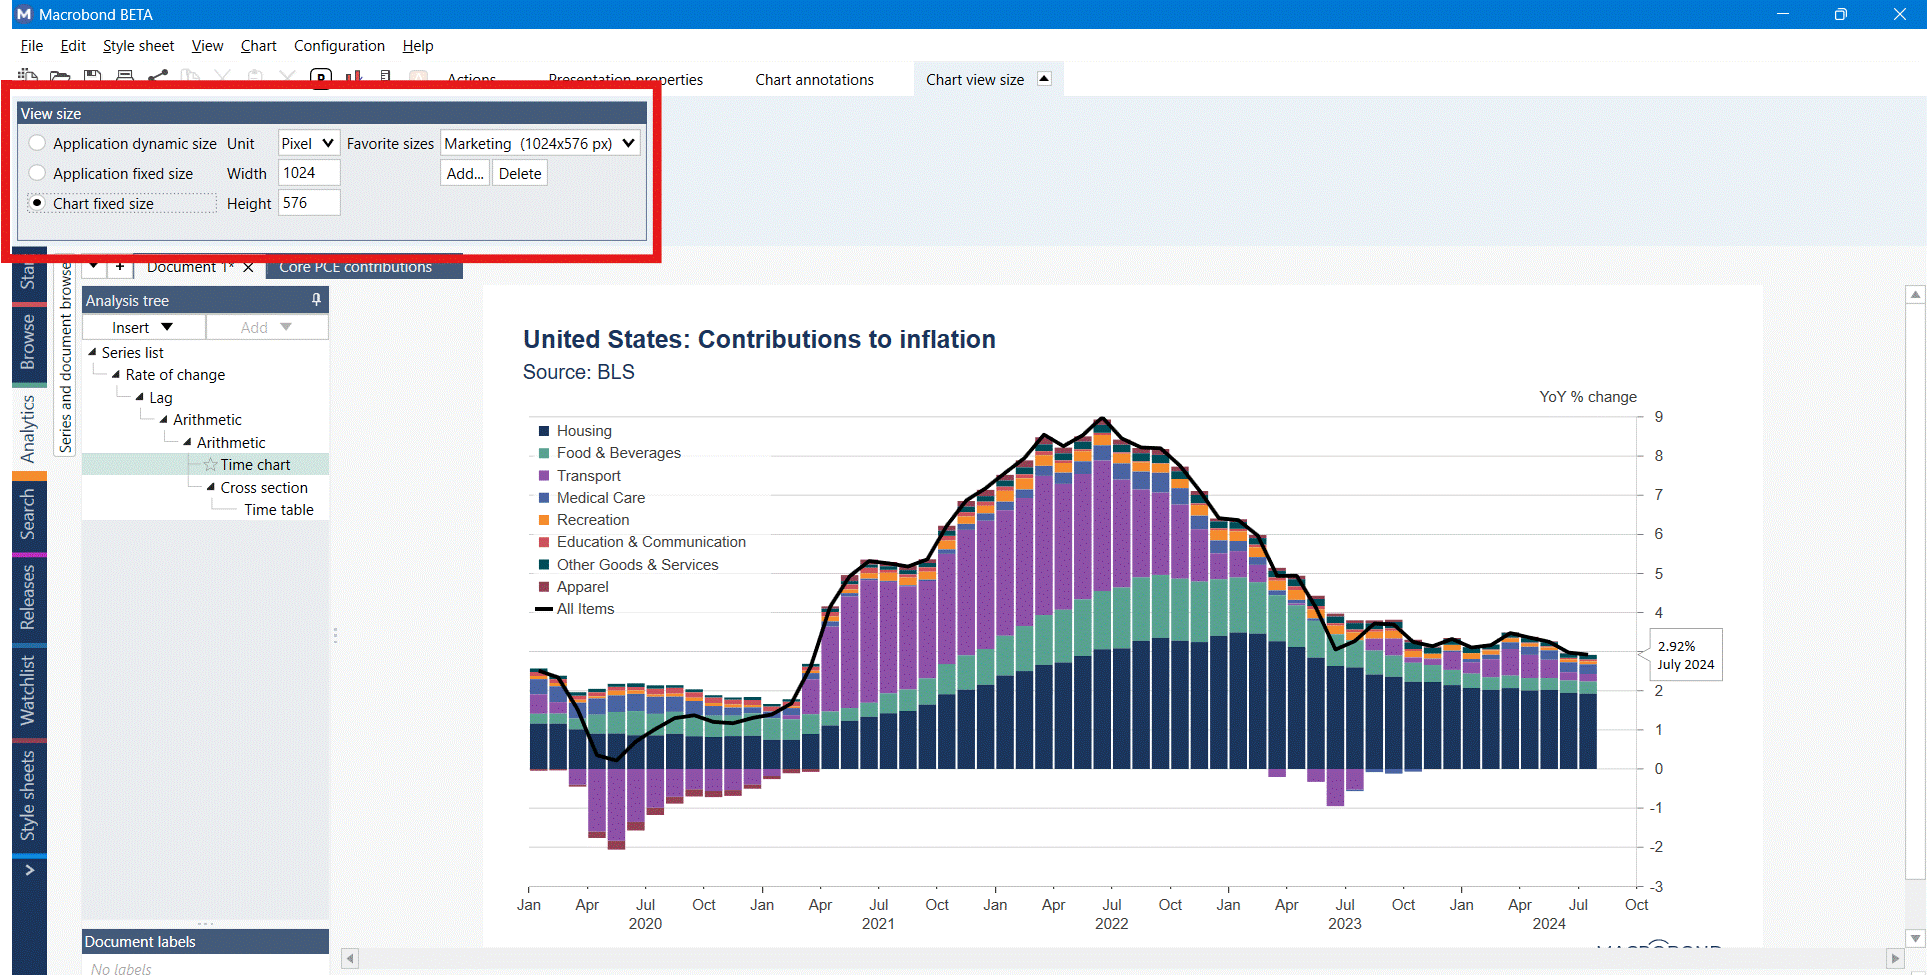
Task: Select Application dynamic size option
Action: point(38,143)
